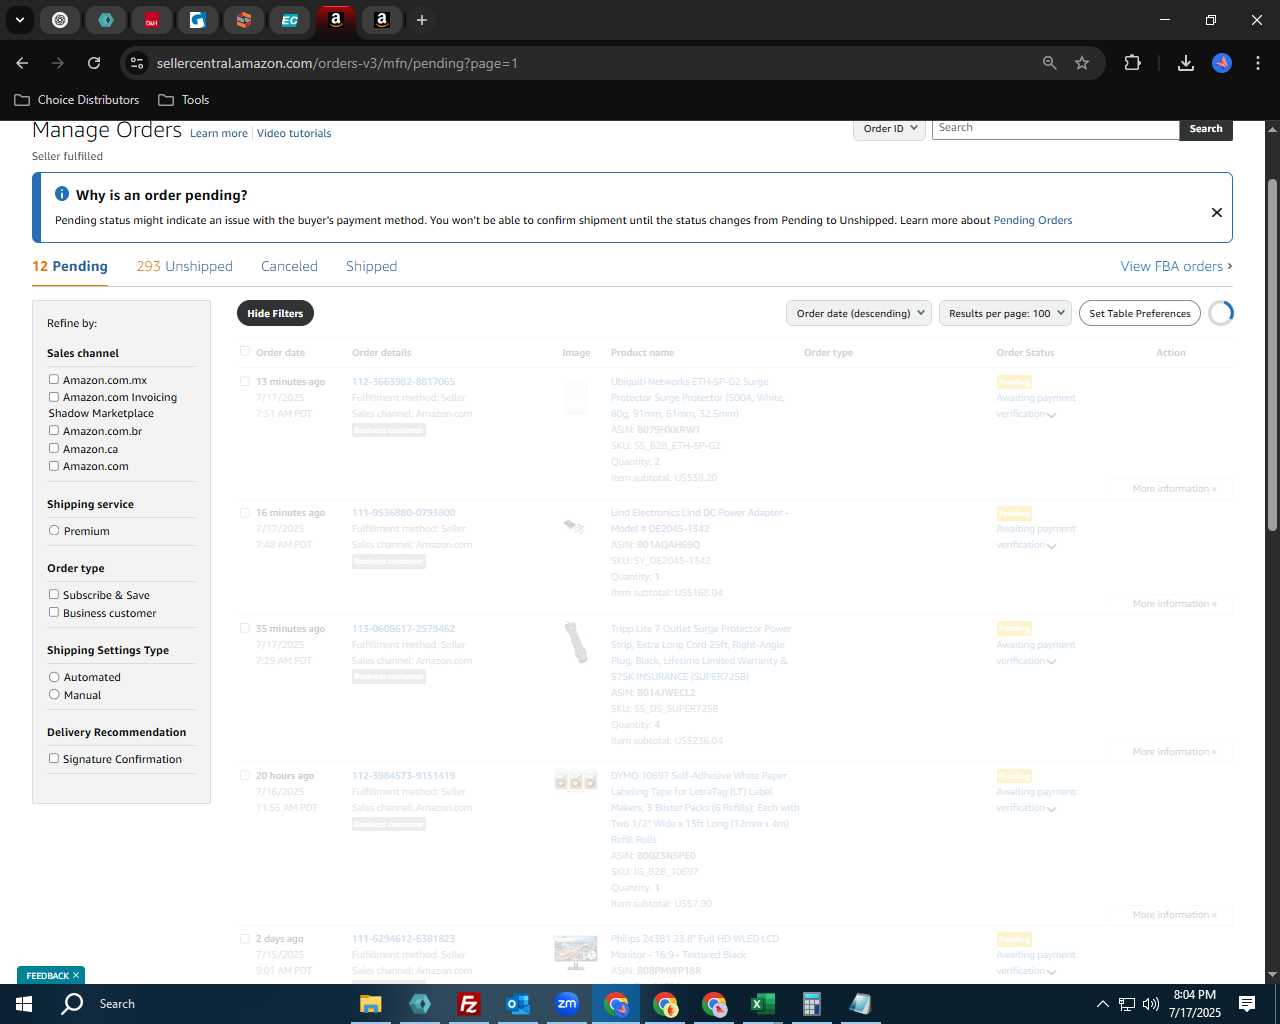Open the Feedback button

click(x=52, y=975)
